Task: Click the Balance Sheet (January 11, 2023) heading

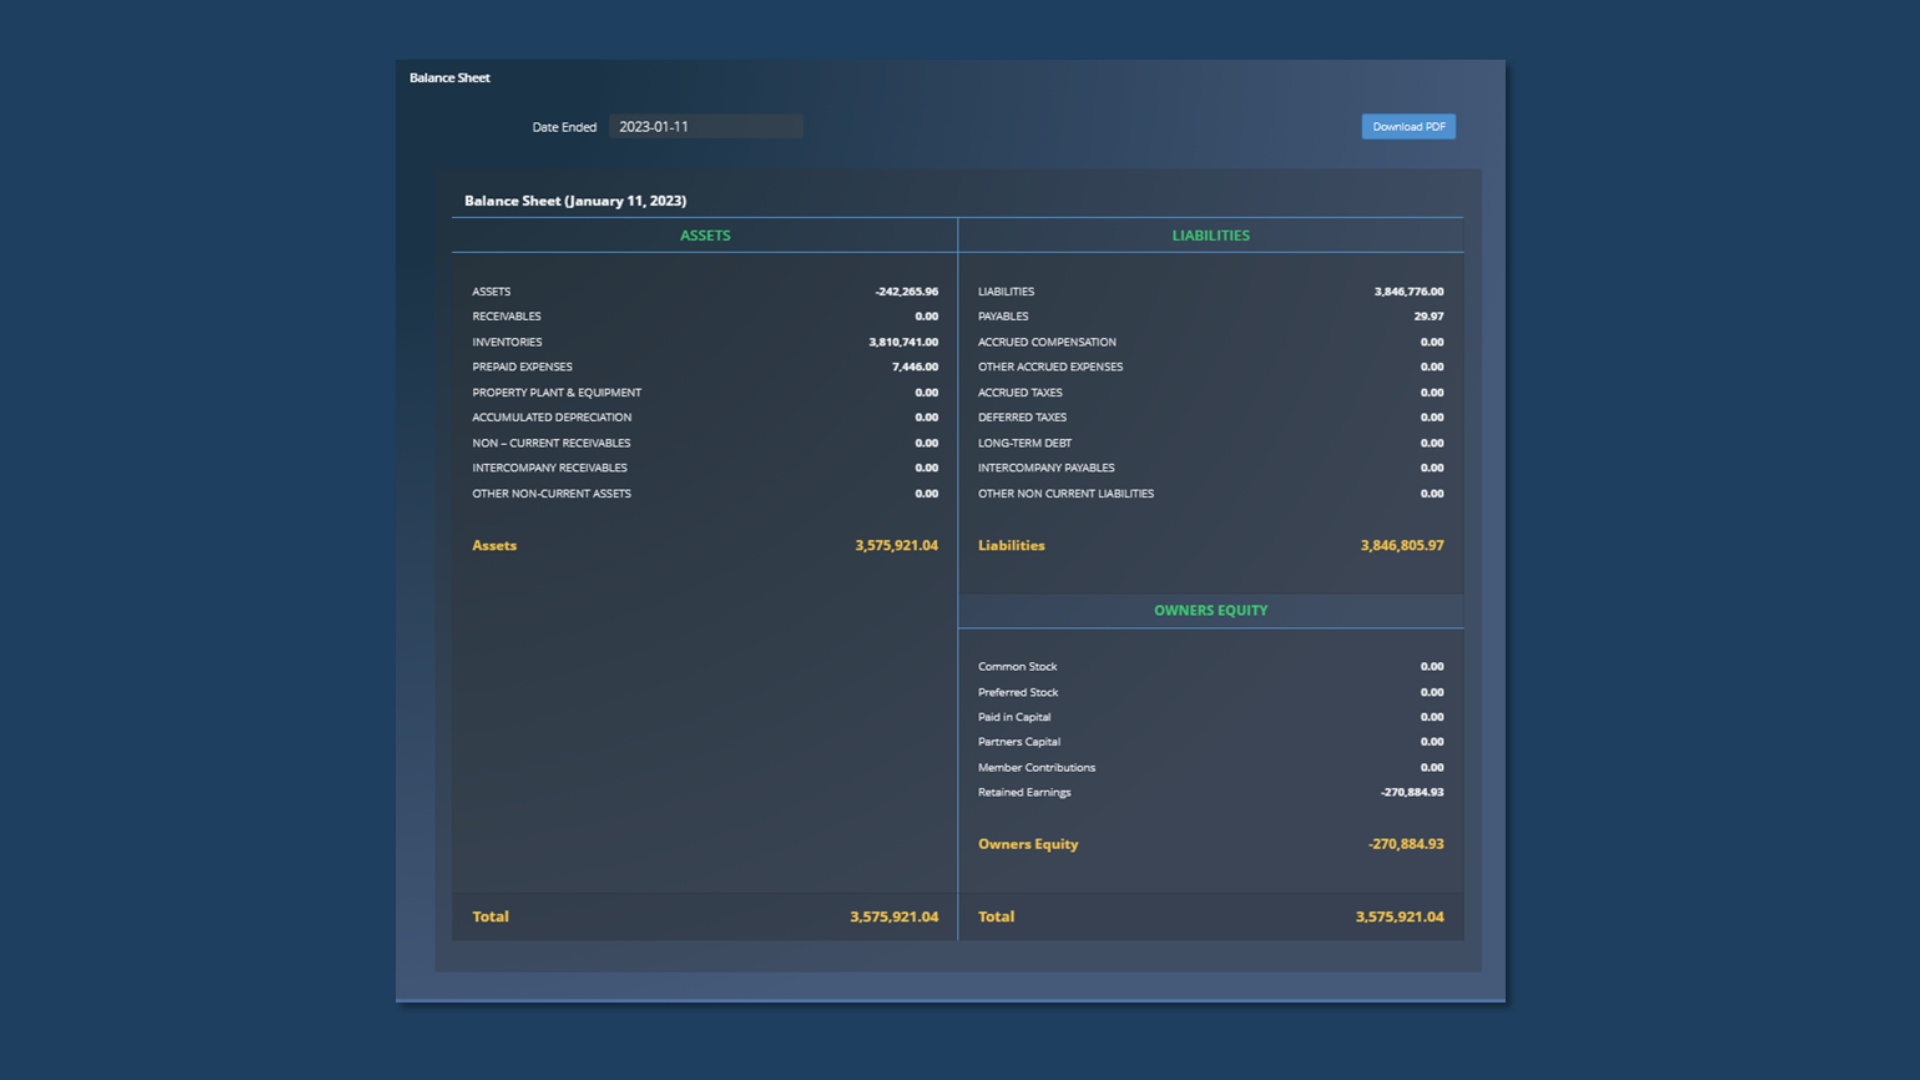Action: point(575,201)
